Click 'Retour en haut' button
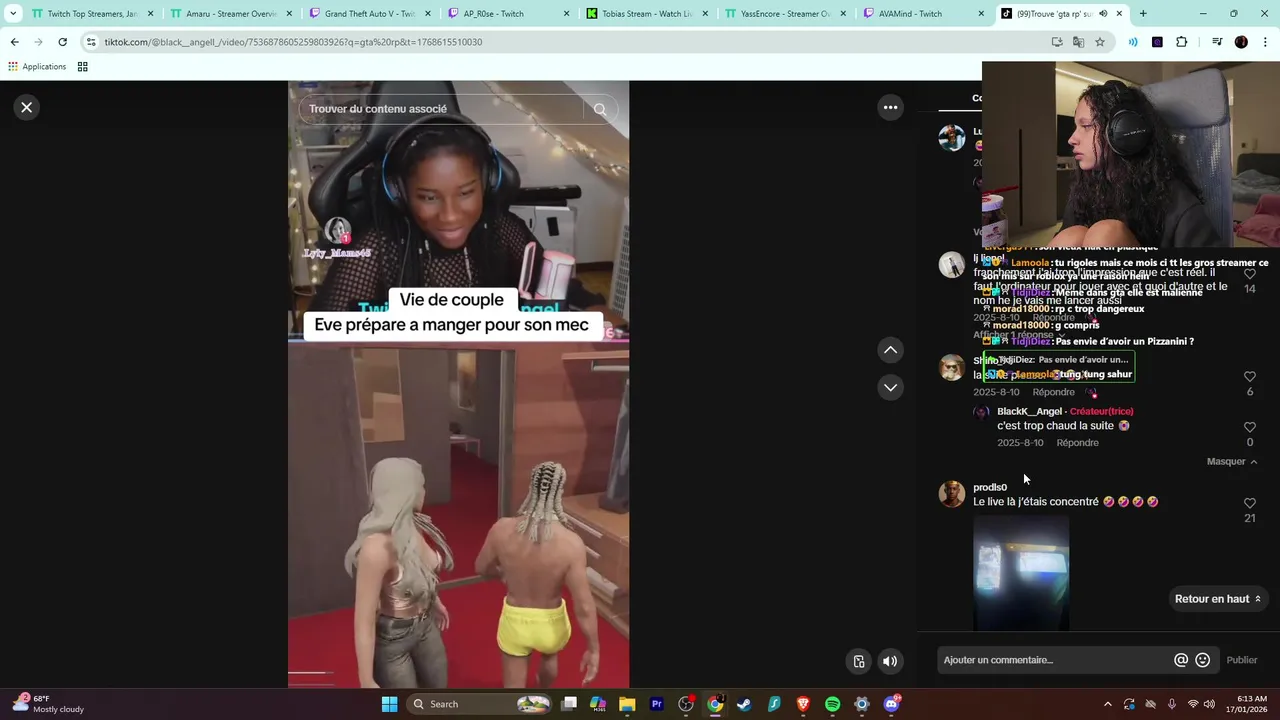 1217,599
